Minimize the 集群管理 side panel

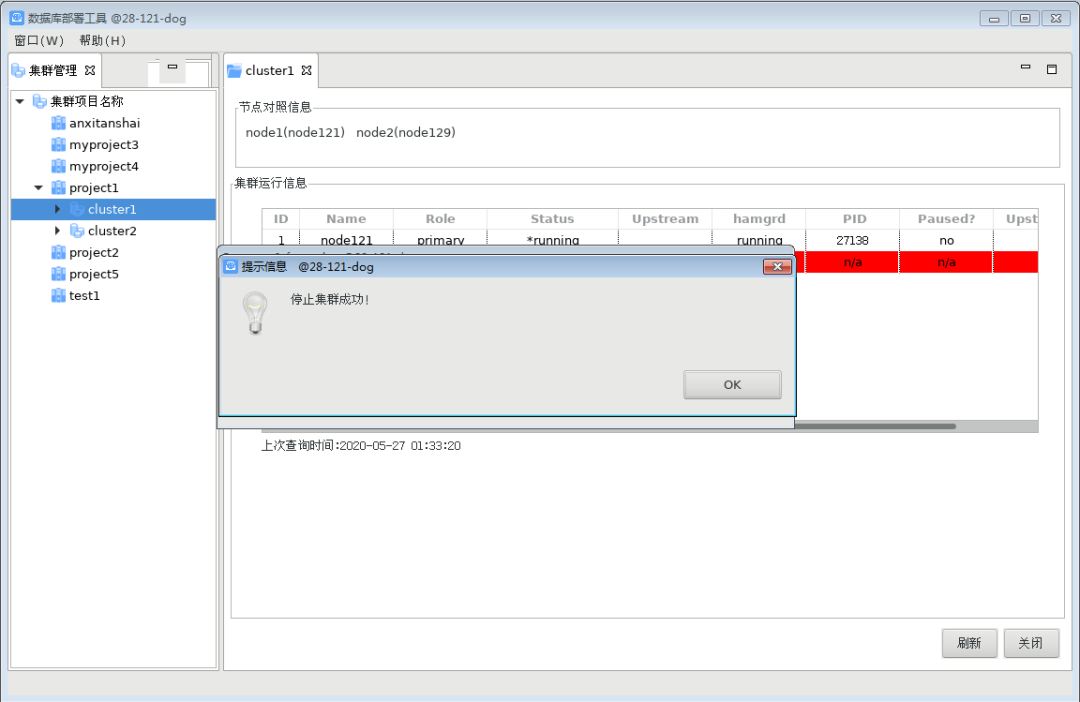[x=172, y=67]
